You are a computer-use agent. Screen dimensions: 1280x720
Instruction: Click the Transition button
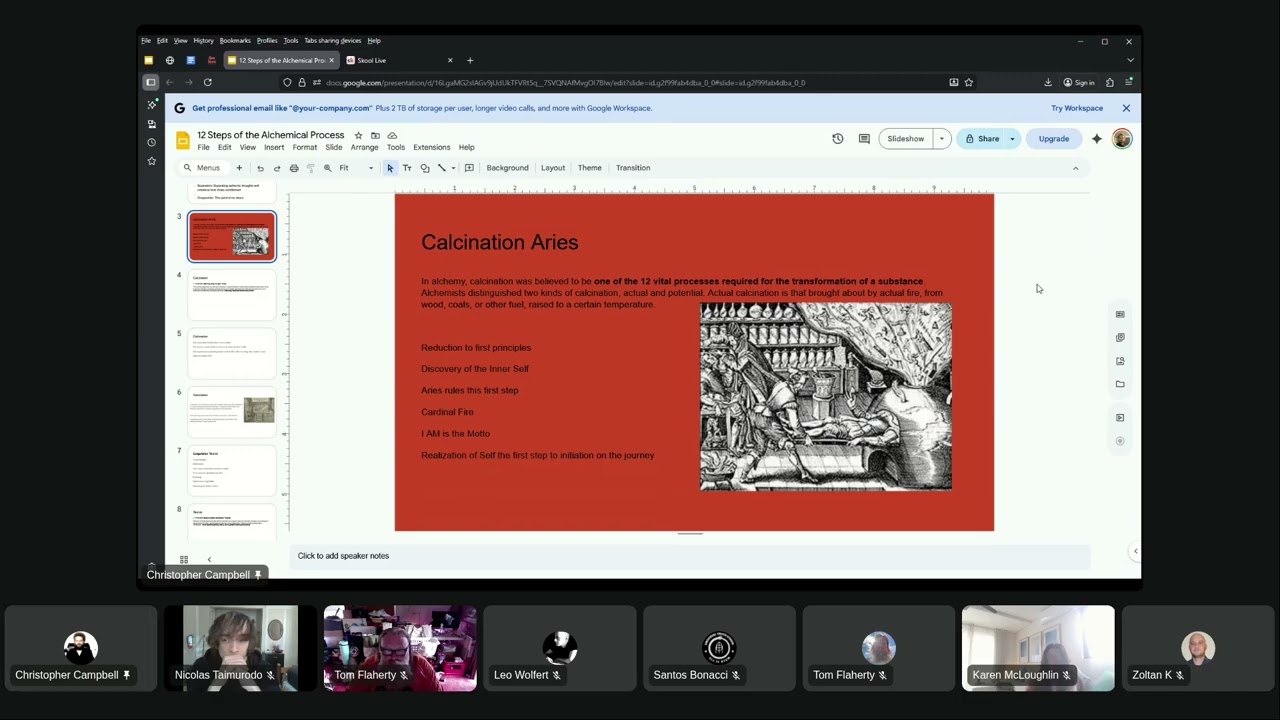tap(633, 168)
